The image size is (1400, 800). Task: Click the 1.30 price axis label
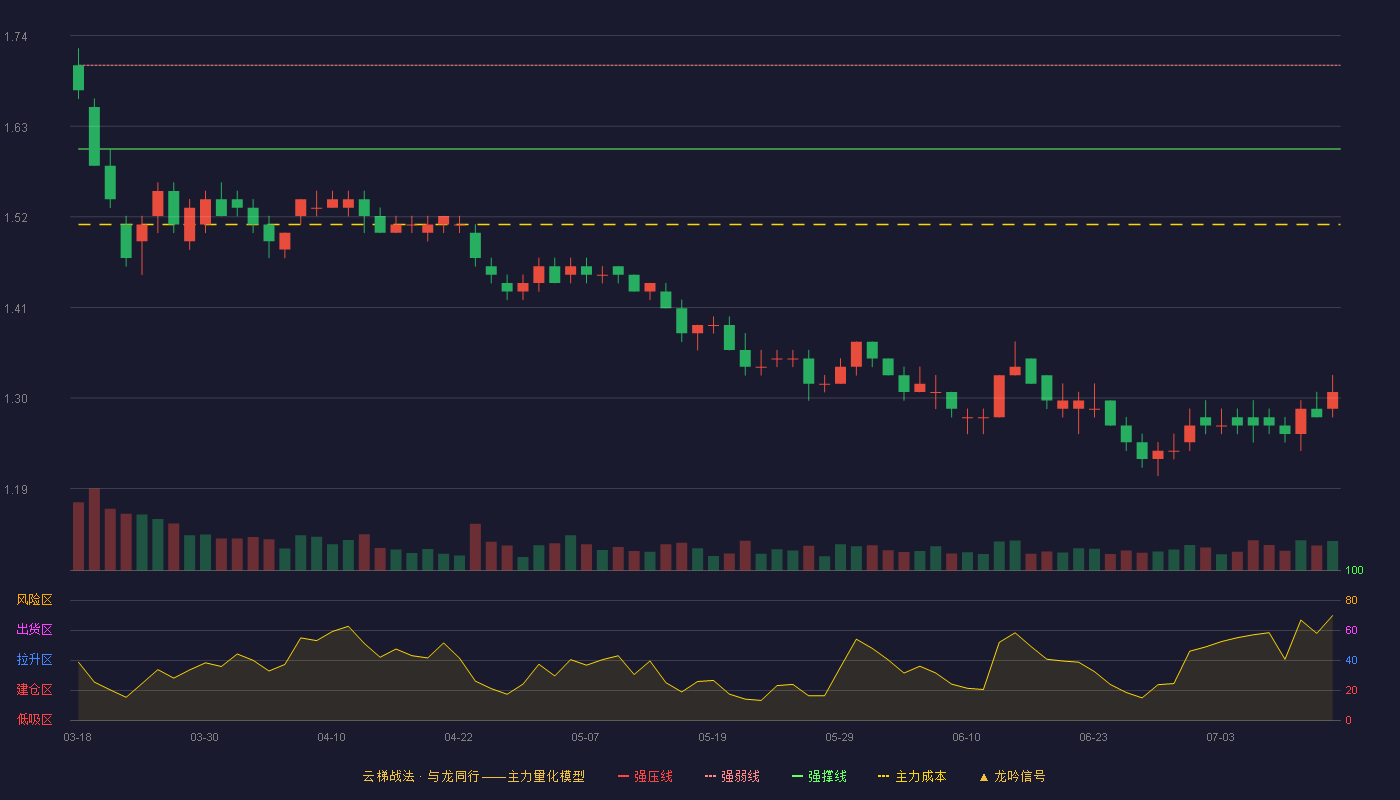(16, 399)
